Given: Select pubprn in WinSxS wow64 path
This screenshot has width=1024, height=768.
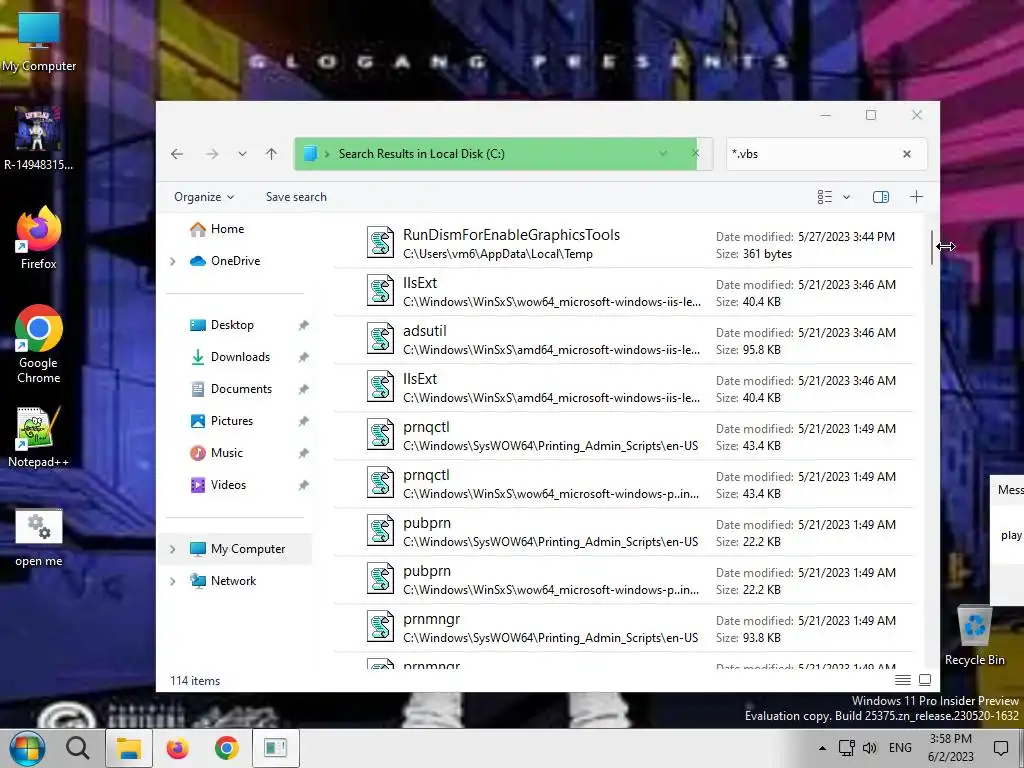Looking at the screenshot, I should (x=624, y=580).
